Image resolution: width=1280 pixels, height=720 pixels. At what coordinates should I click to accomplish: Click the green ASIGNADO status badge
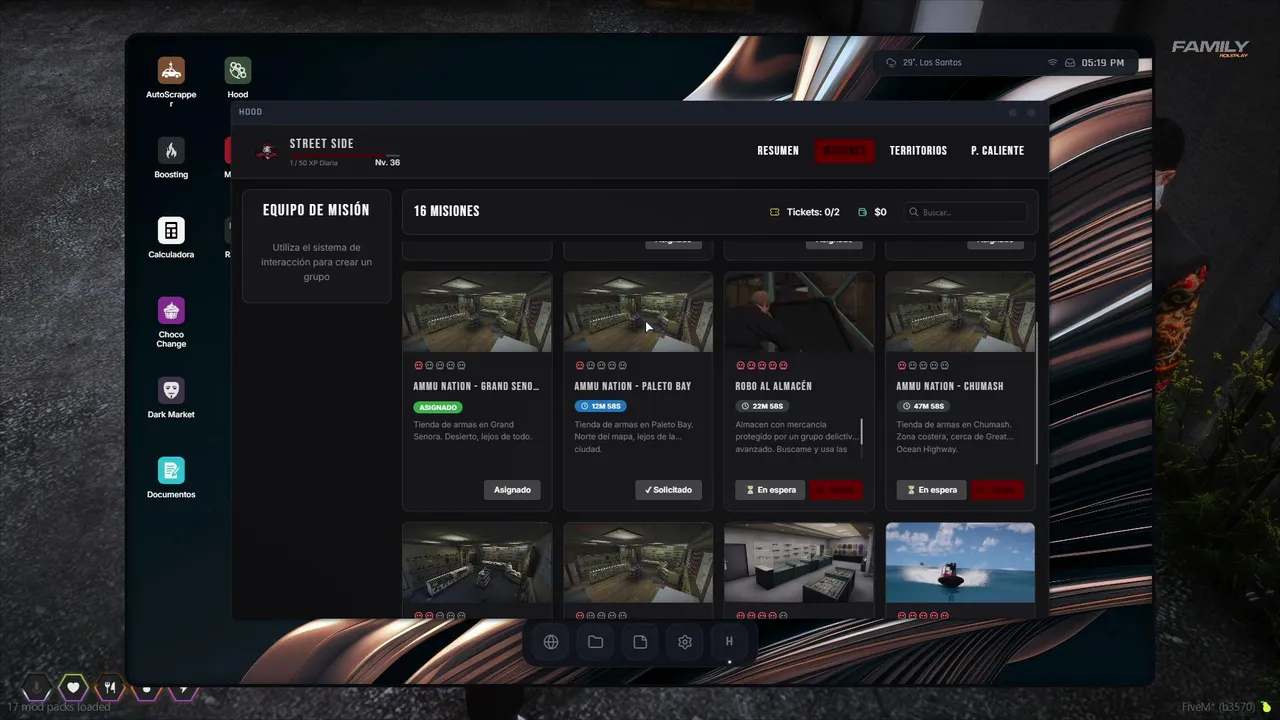438,407
